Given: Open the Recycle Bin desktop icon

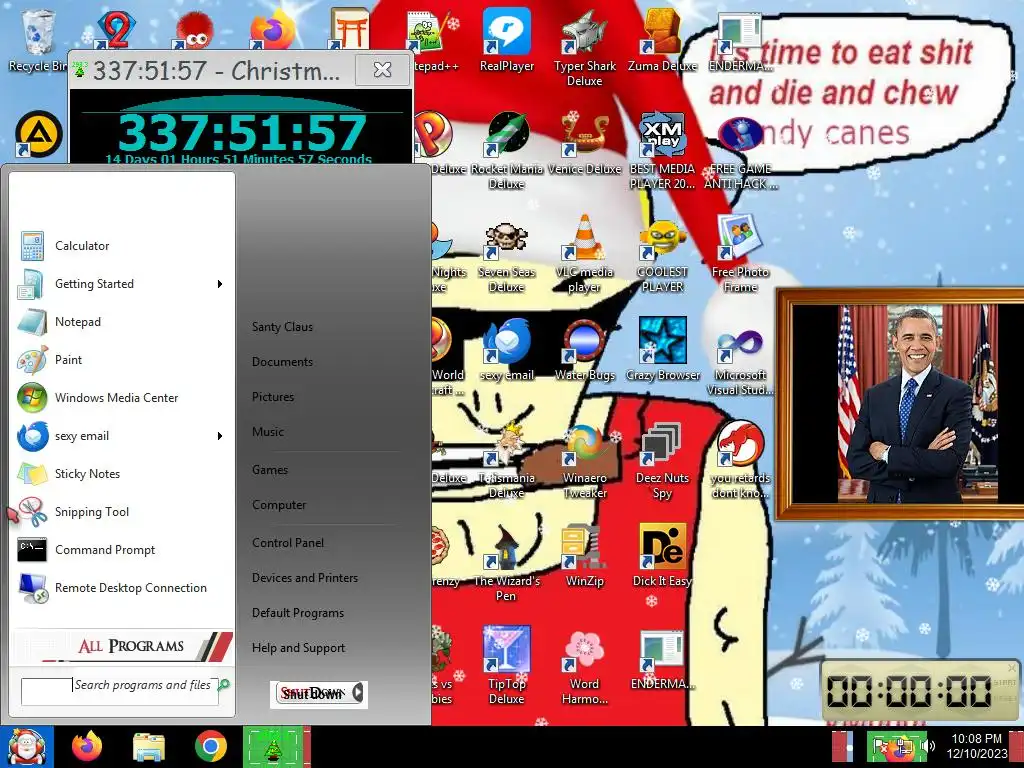Looking at the screenshot, I should coord(37,40).
